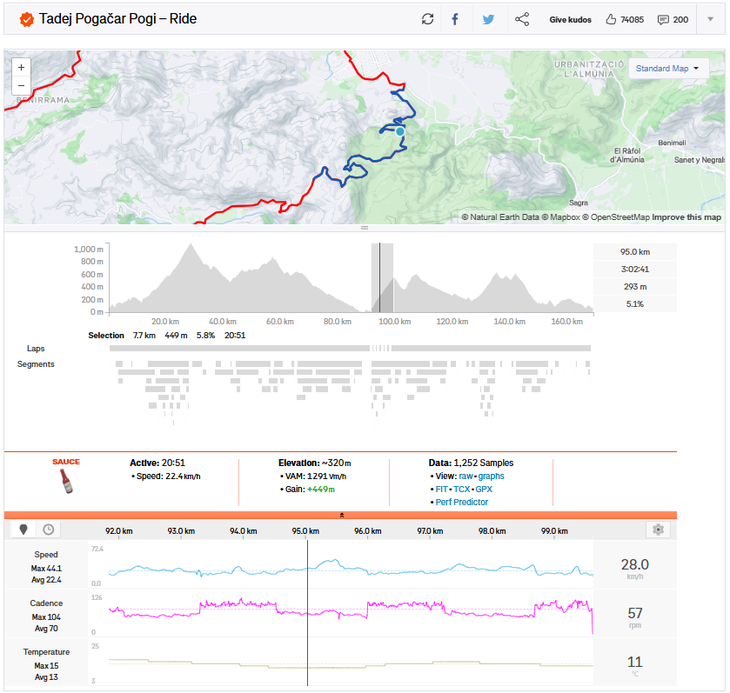
Task: Expand the header dropdown arrow
Action: (x=710, y=19)
